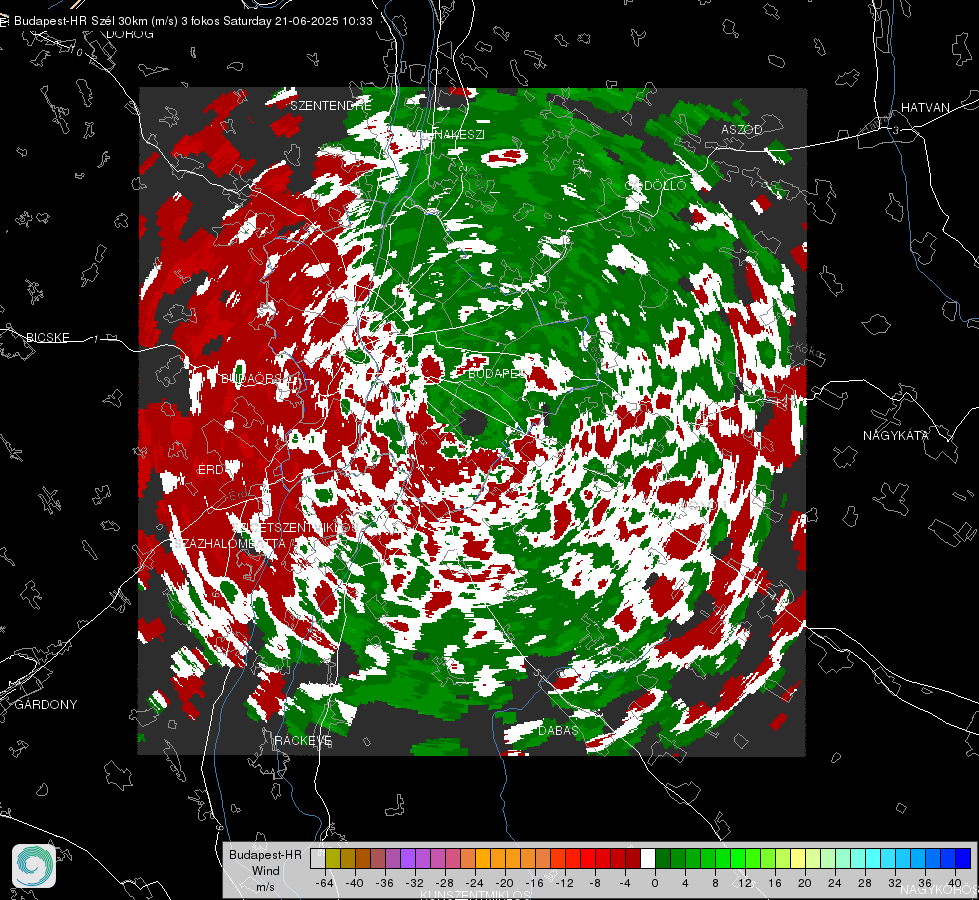Click the NAGYKATA city label

coord(895,435)
